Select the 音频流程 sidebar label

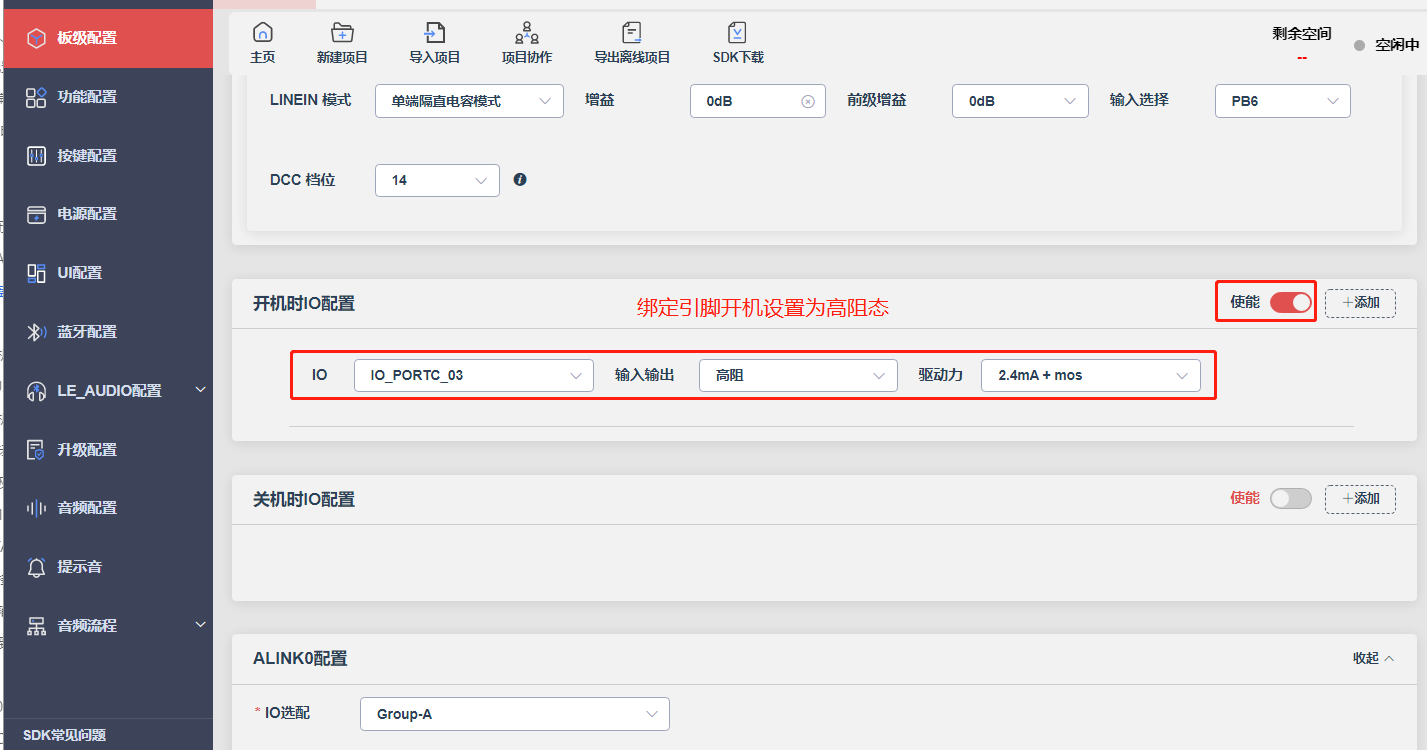(x=87, y=626)
